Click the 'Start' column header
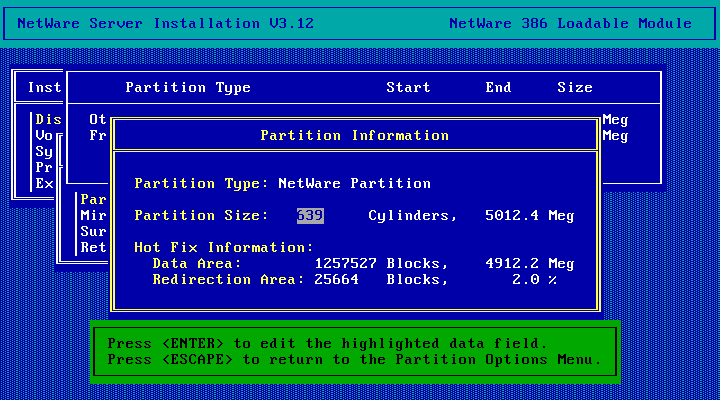Viewport: 720px width, 400px height. tap(408, 87)
